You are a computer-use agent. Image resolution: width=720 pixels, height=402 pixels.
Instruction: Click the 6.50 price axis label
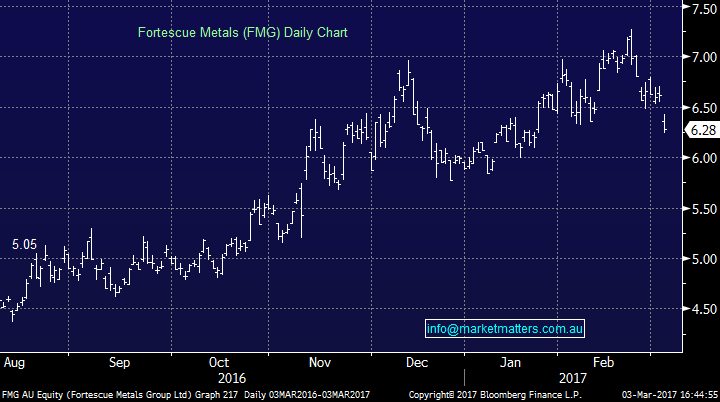(704, 108)
